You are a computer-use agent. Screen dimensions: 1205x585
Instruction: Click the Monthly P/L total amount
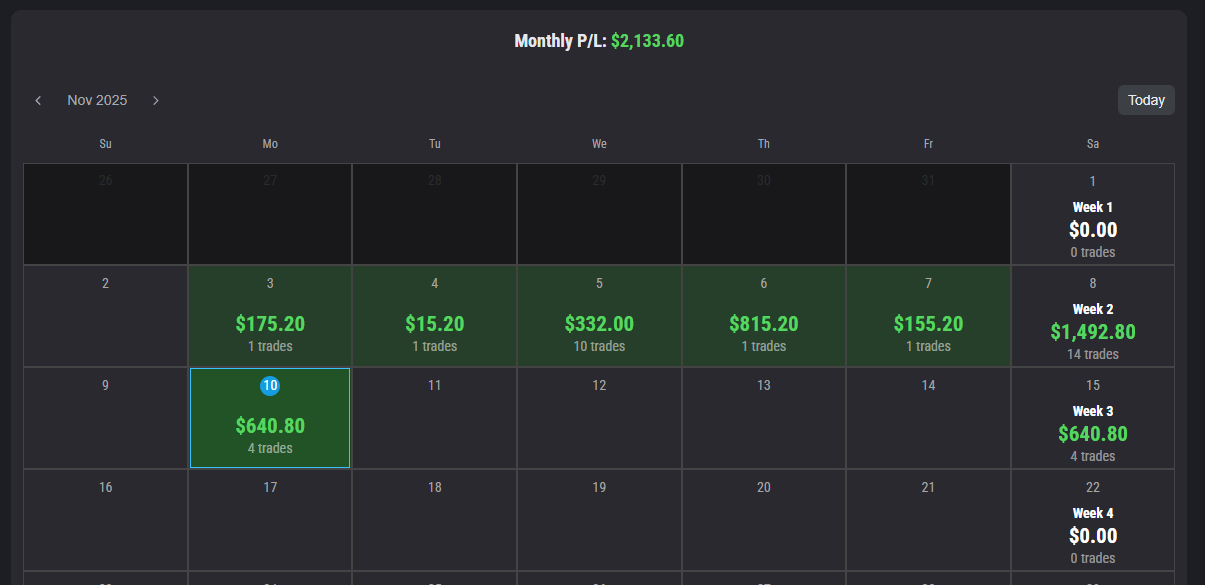click(647, 41)
